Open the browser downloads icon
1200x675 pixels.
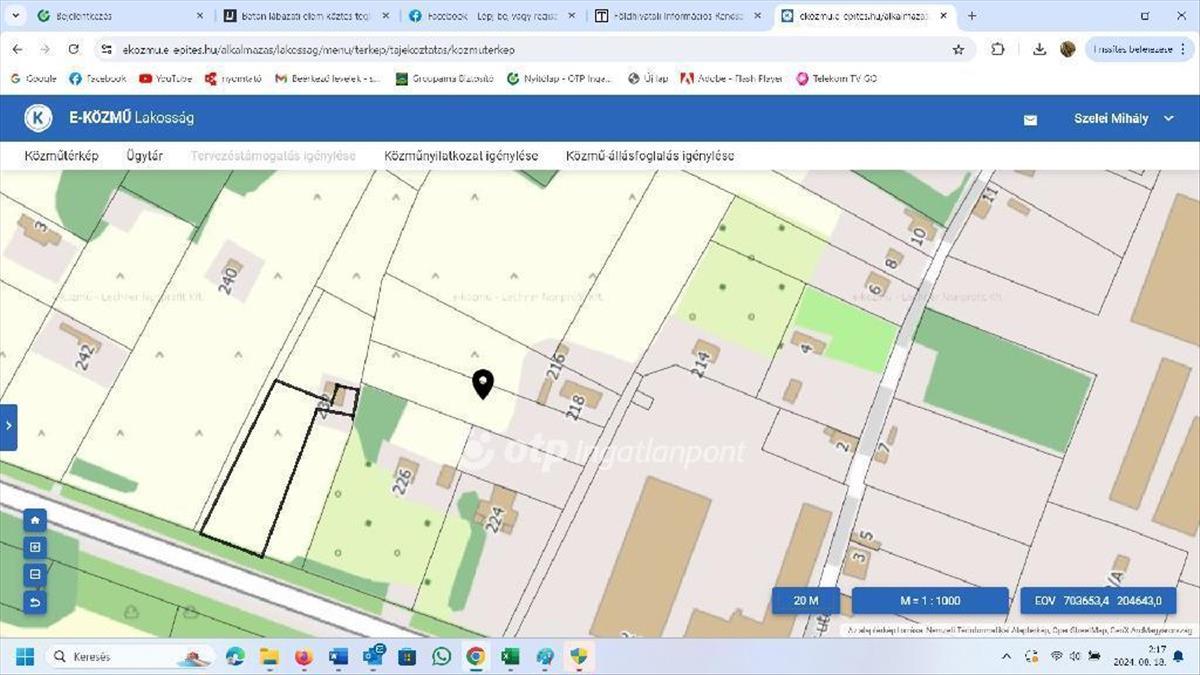pos(1040,49)
